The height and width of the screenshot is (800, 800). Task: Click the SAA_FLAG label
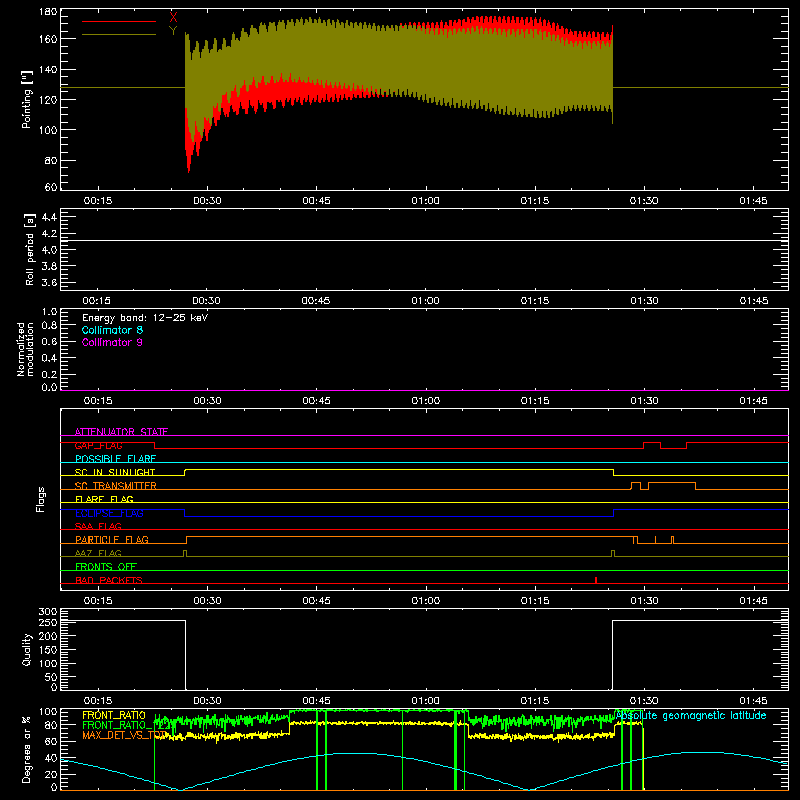[x=98, y=526]
